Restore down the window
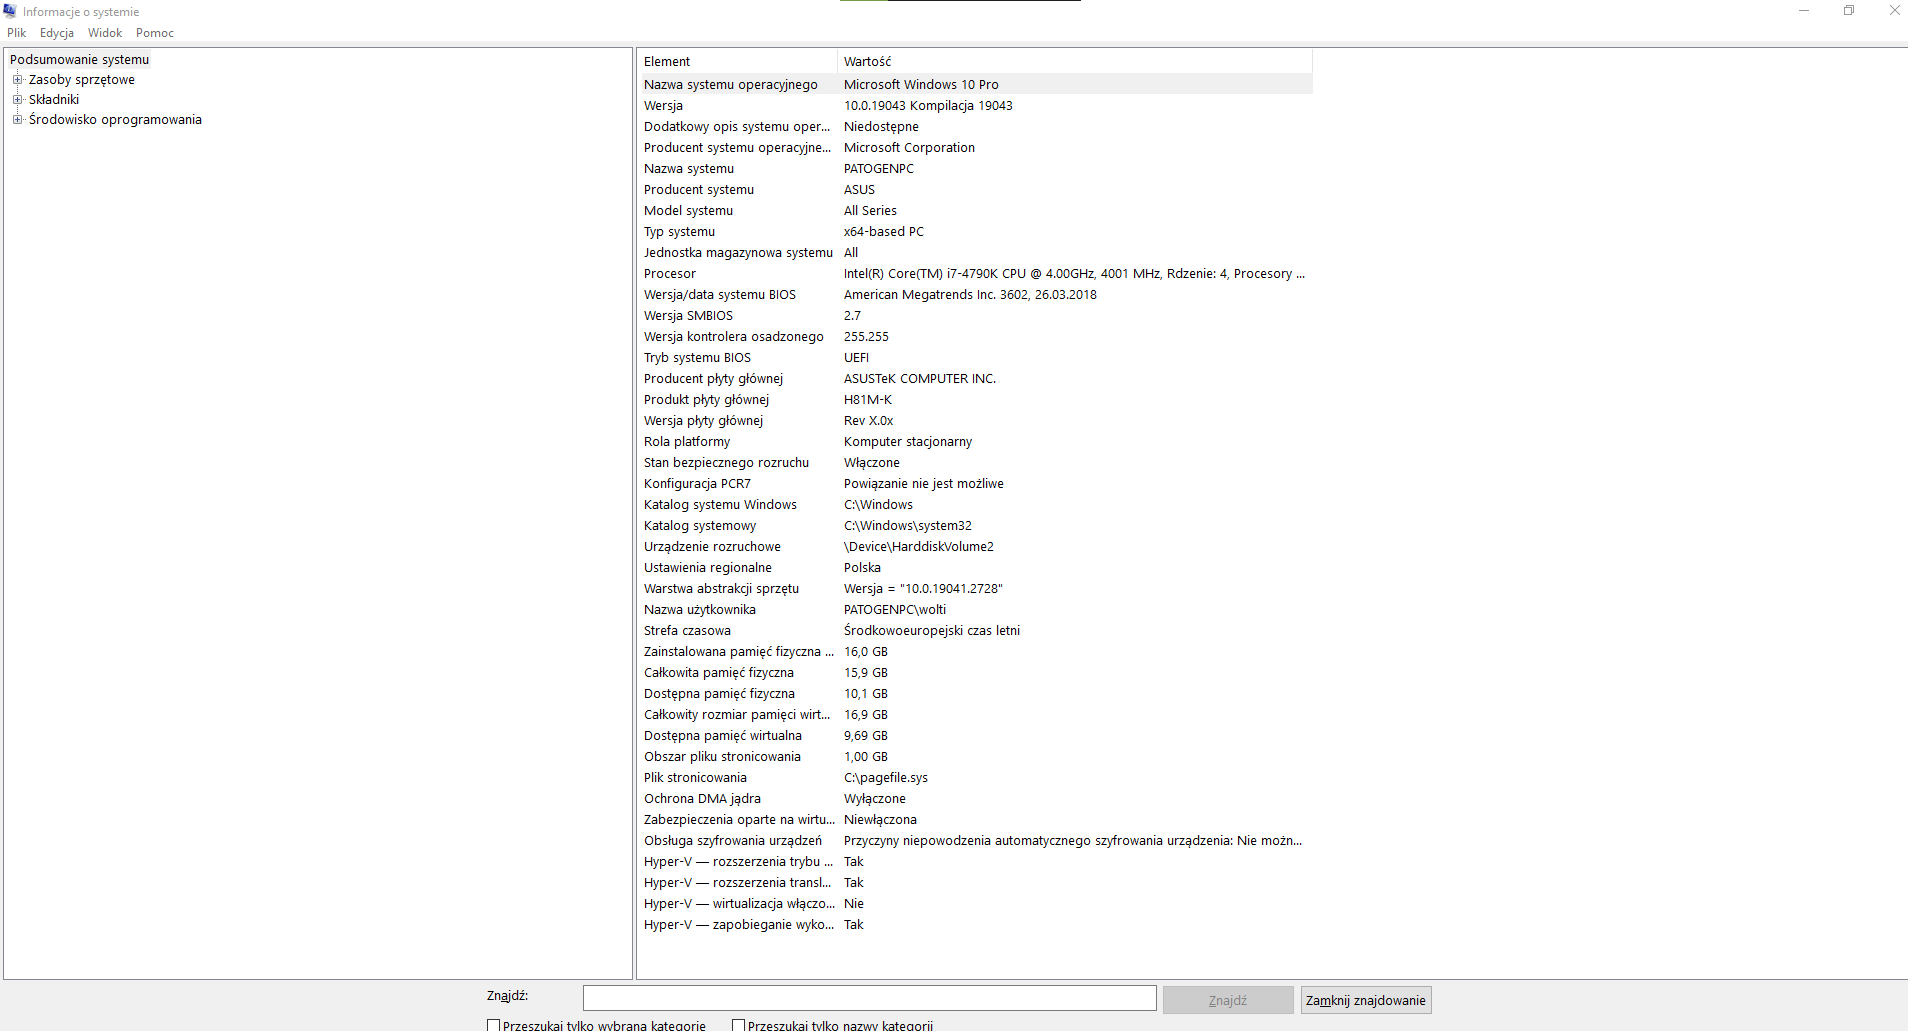 click(1849, 11)
